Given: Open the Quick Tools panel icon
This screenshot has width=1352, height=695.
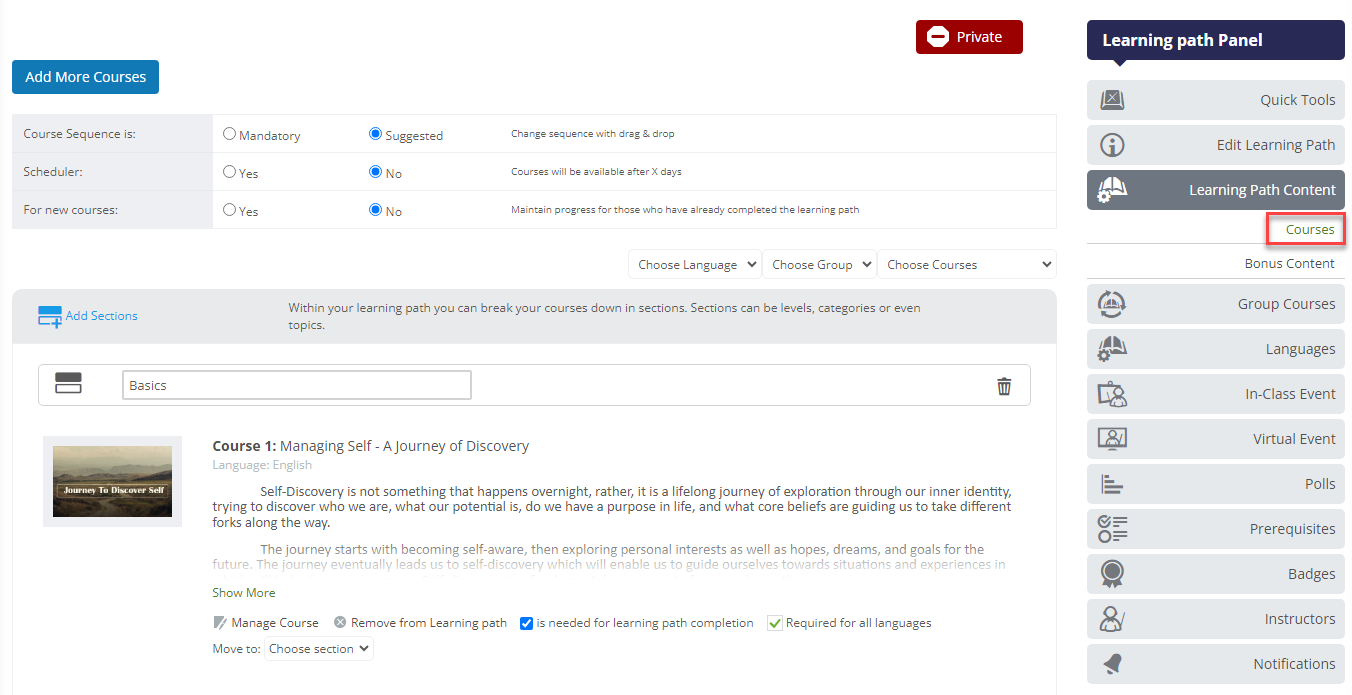Looking at the screenshot, I should click(x=1113, y=99).
